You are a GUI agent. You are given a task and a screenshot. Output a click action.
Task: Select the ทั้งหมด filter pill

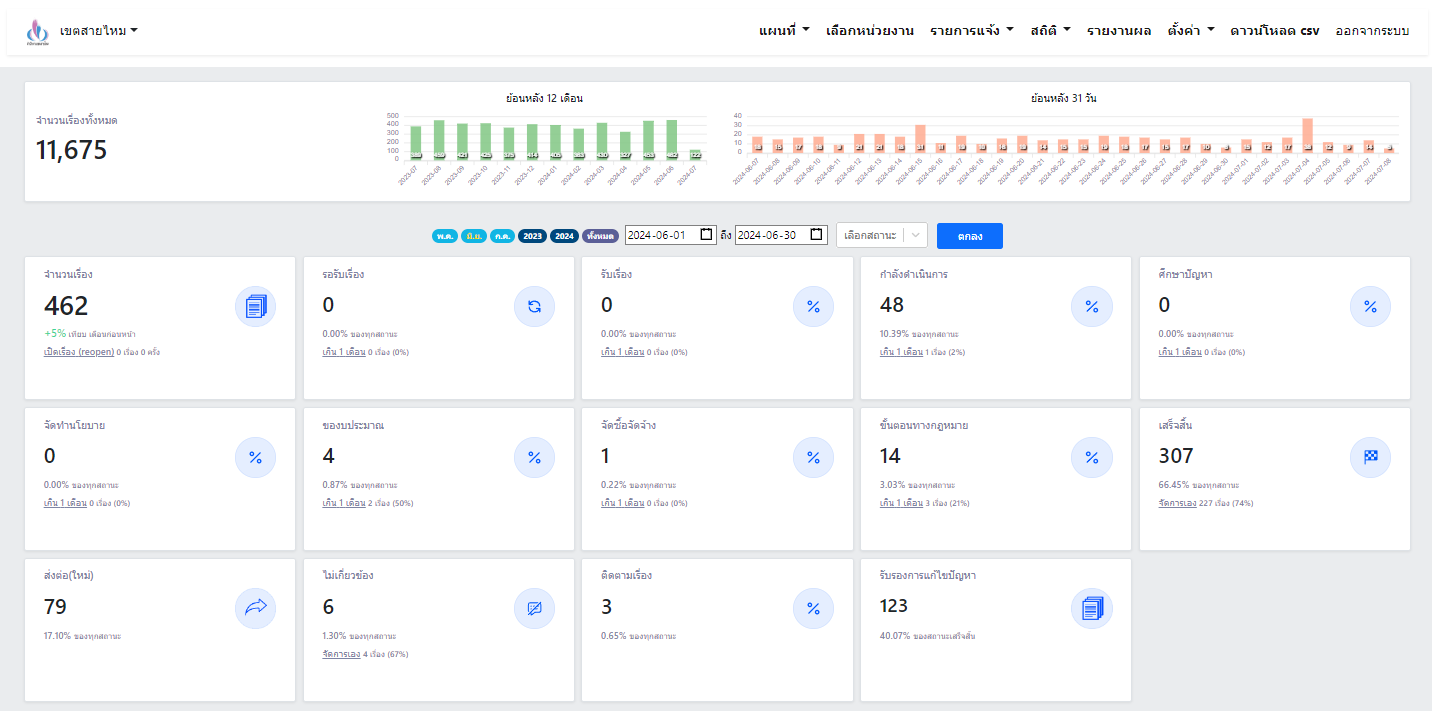600,236
